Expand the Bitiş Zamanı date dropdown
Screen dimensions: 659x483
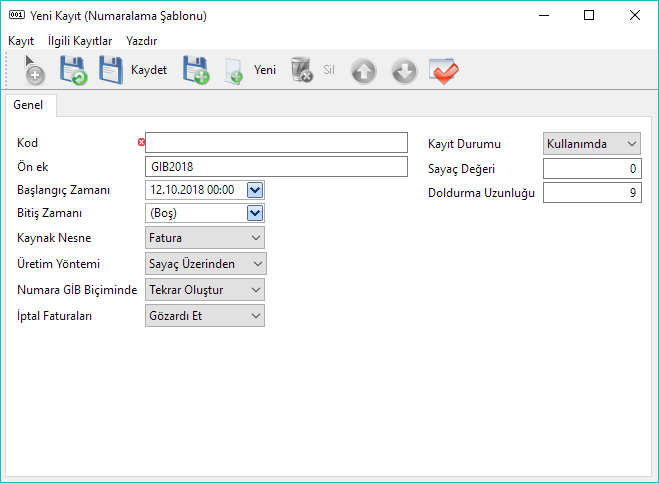coord(254,213)
